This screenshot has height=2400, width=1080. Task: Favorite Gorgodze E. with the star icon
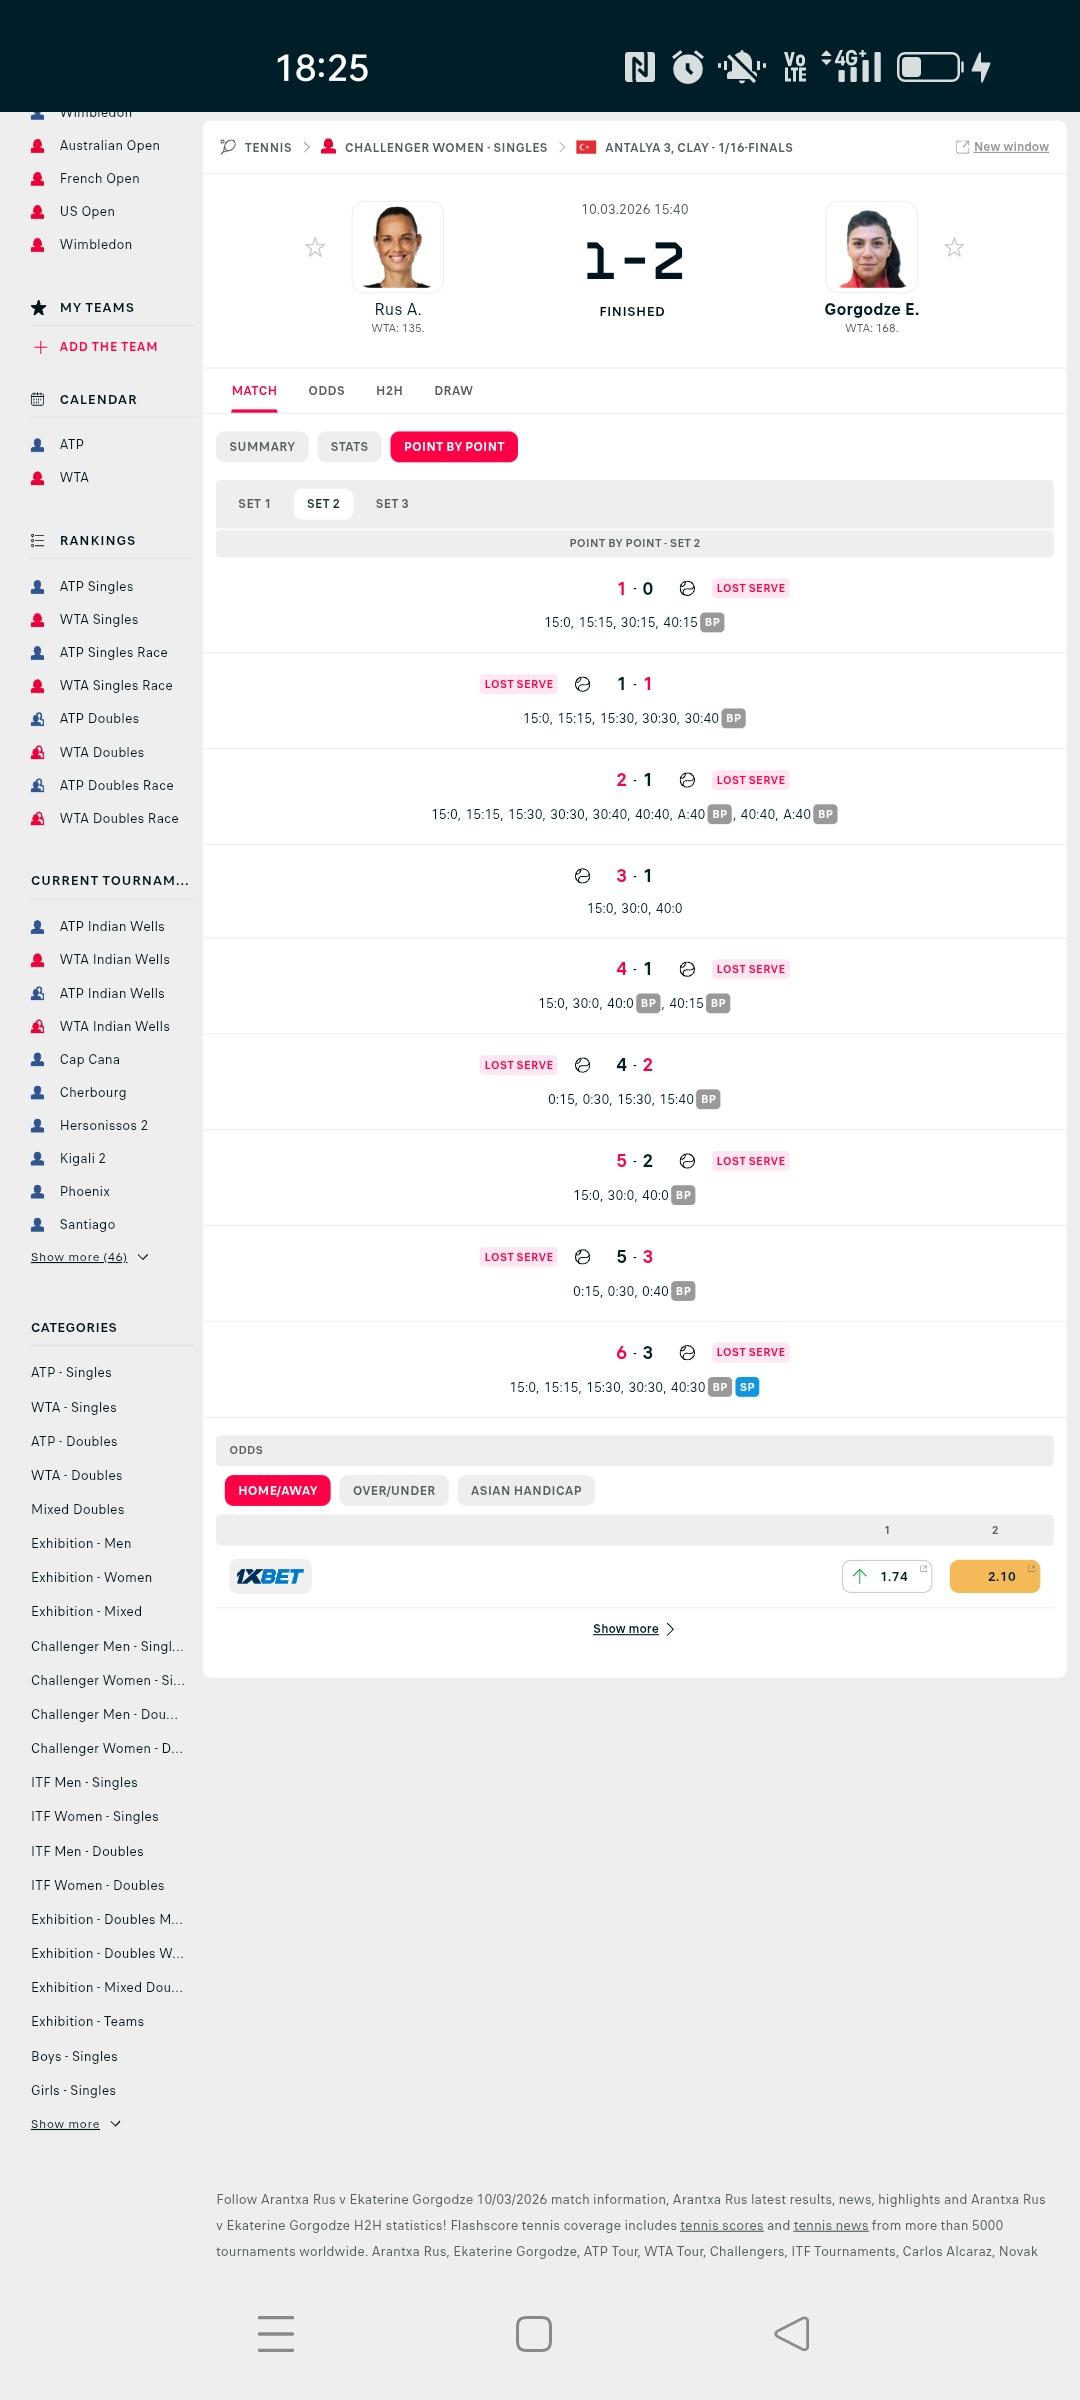pyautogui.click(x=954, y=248)
